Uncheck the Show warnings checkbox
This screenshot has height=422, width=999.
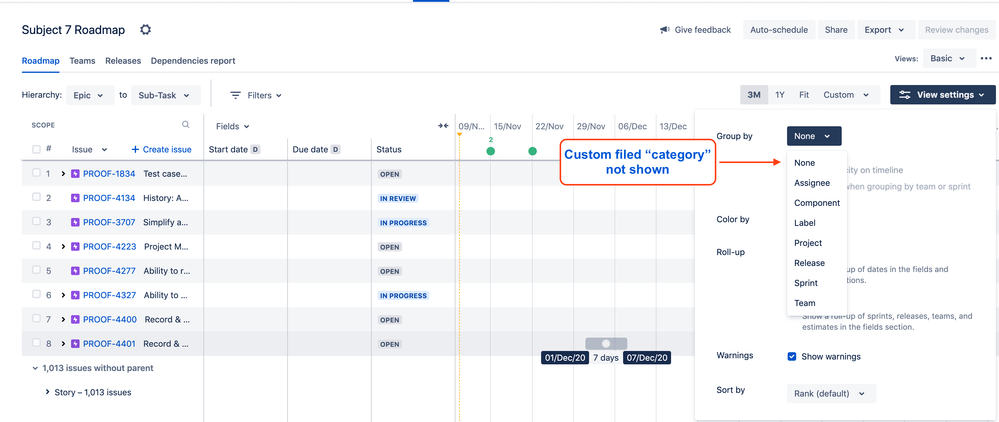click(x=792, y=356)
